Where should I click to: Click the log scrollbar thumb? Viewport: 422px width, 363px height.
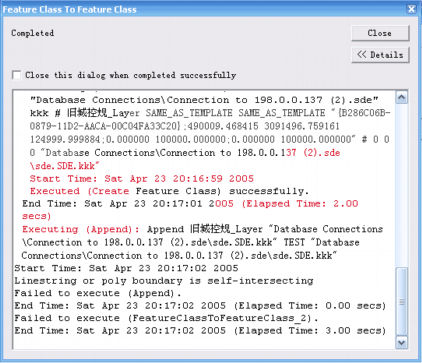click(401, 302)
